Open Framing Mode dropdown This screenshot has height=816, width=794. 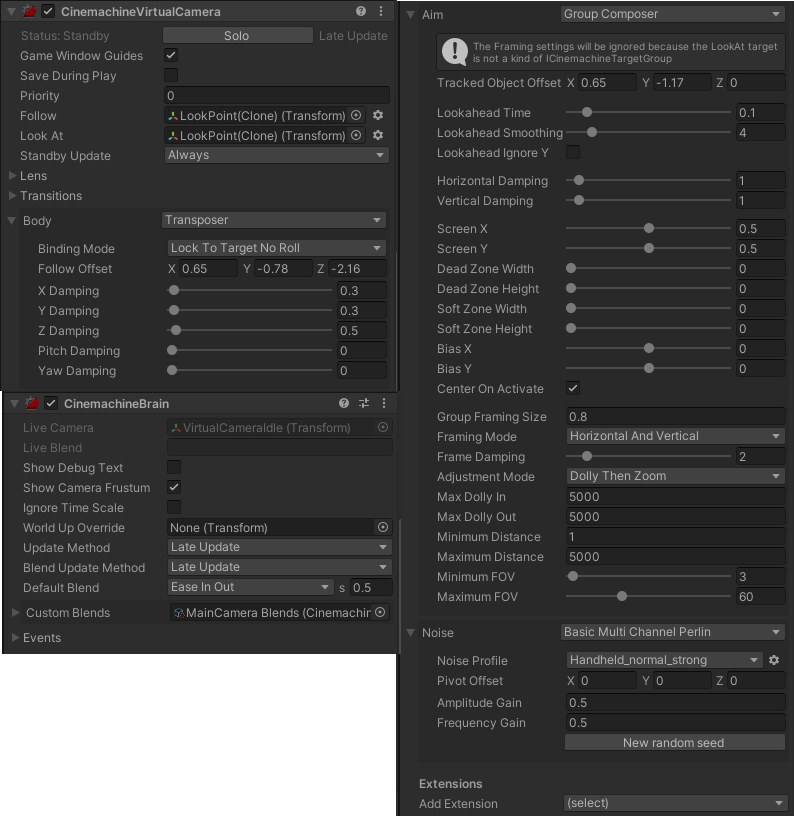675,436
